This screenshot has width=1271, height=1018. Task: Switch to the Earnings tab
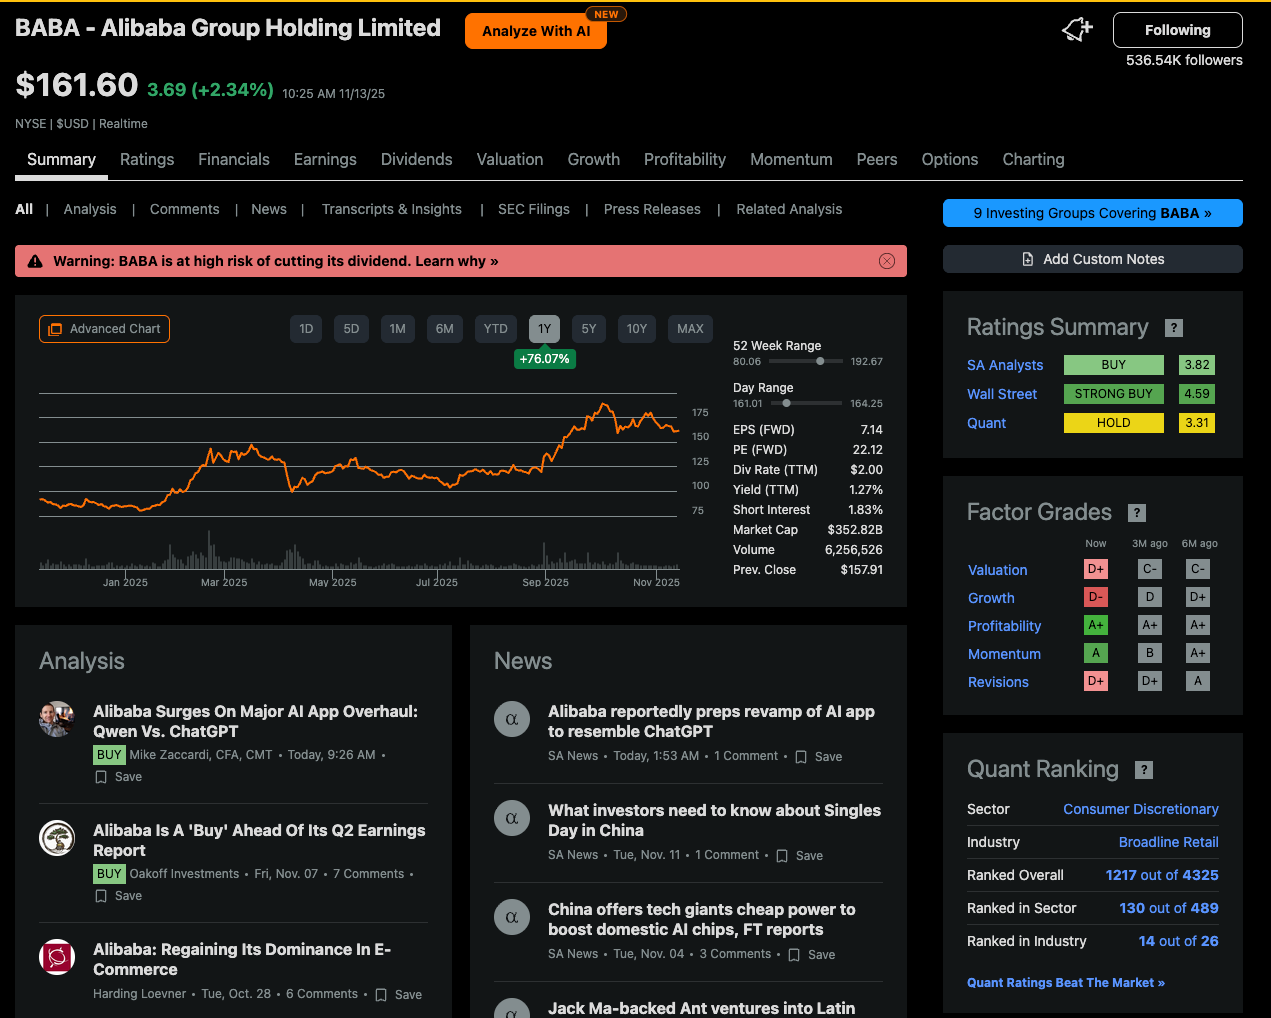pos(325,160)
